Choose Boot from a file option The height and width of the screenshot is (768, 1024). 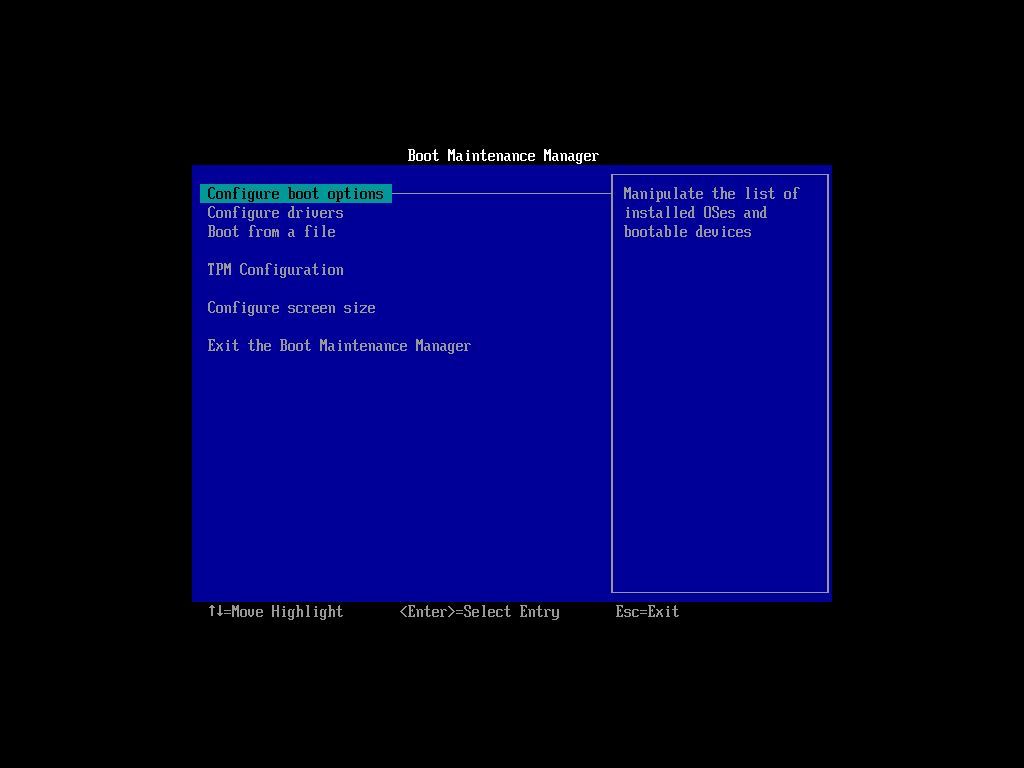[x=271, y=231]
